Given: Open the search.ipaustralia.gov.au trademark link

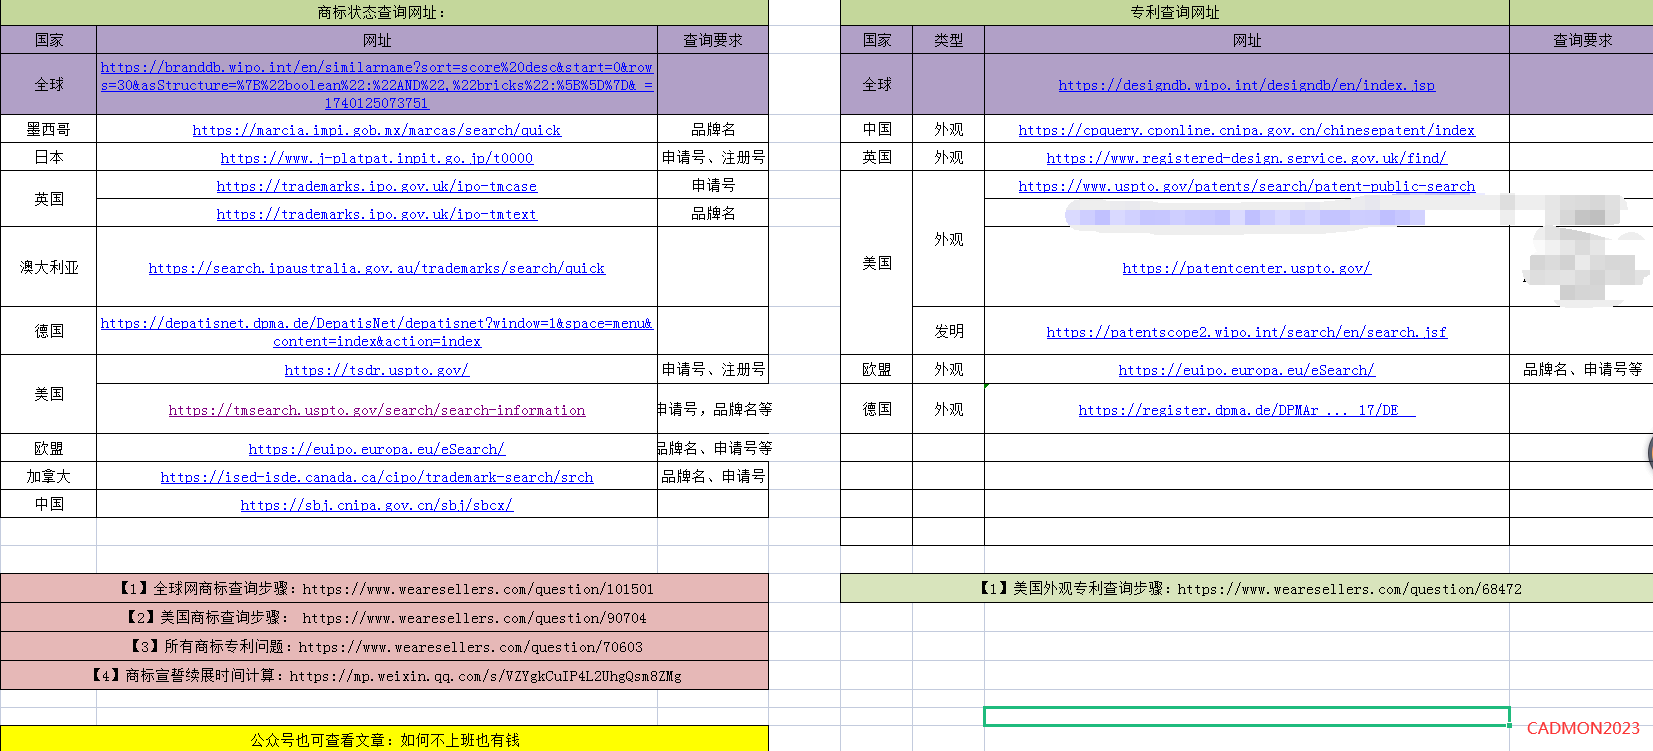Looking at the screenshot, I should coord(376,268).
